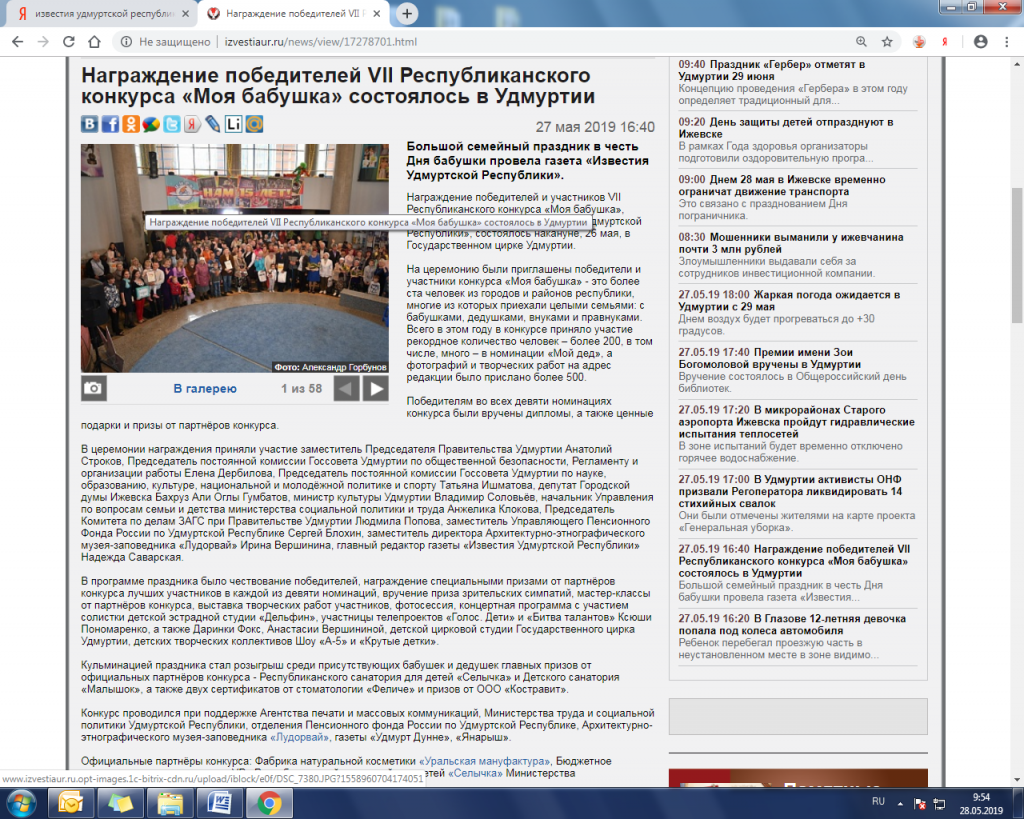Click the LiveInternet 'Li' share icon

click(x=234, y=125)
